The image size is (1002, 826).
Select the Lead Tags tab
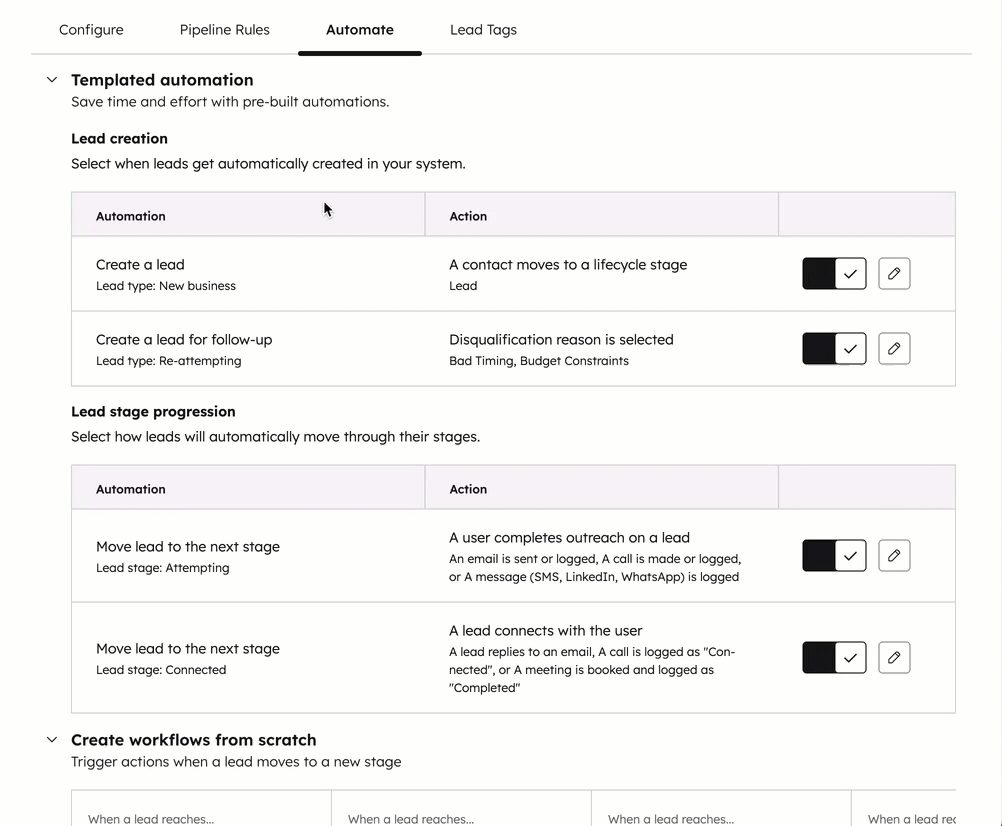pos(483,30)
